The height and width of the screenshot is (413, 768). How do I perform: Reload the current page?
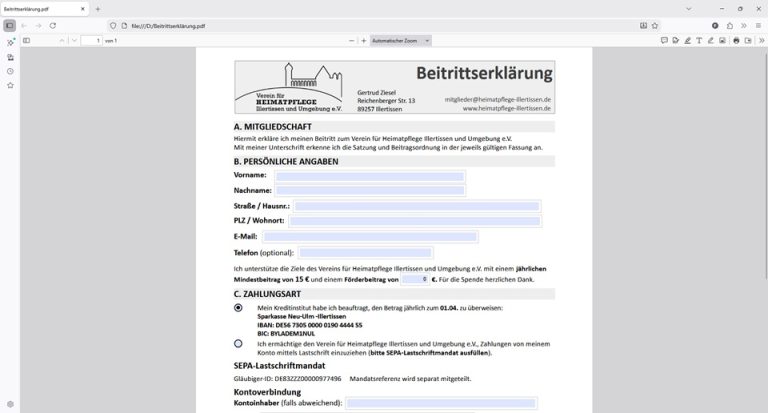tap(52, 24)
